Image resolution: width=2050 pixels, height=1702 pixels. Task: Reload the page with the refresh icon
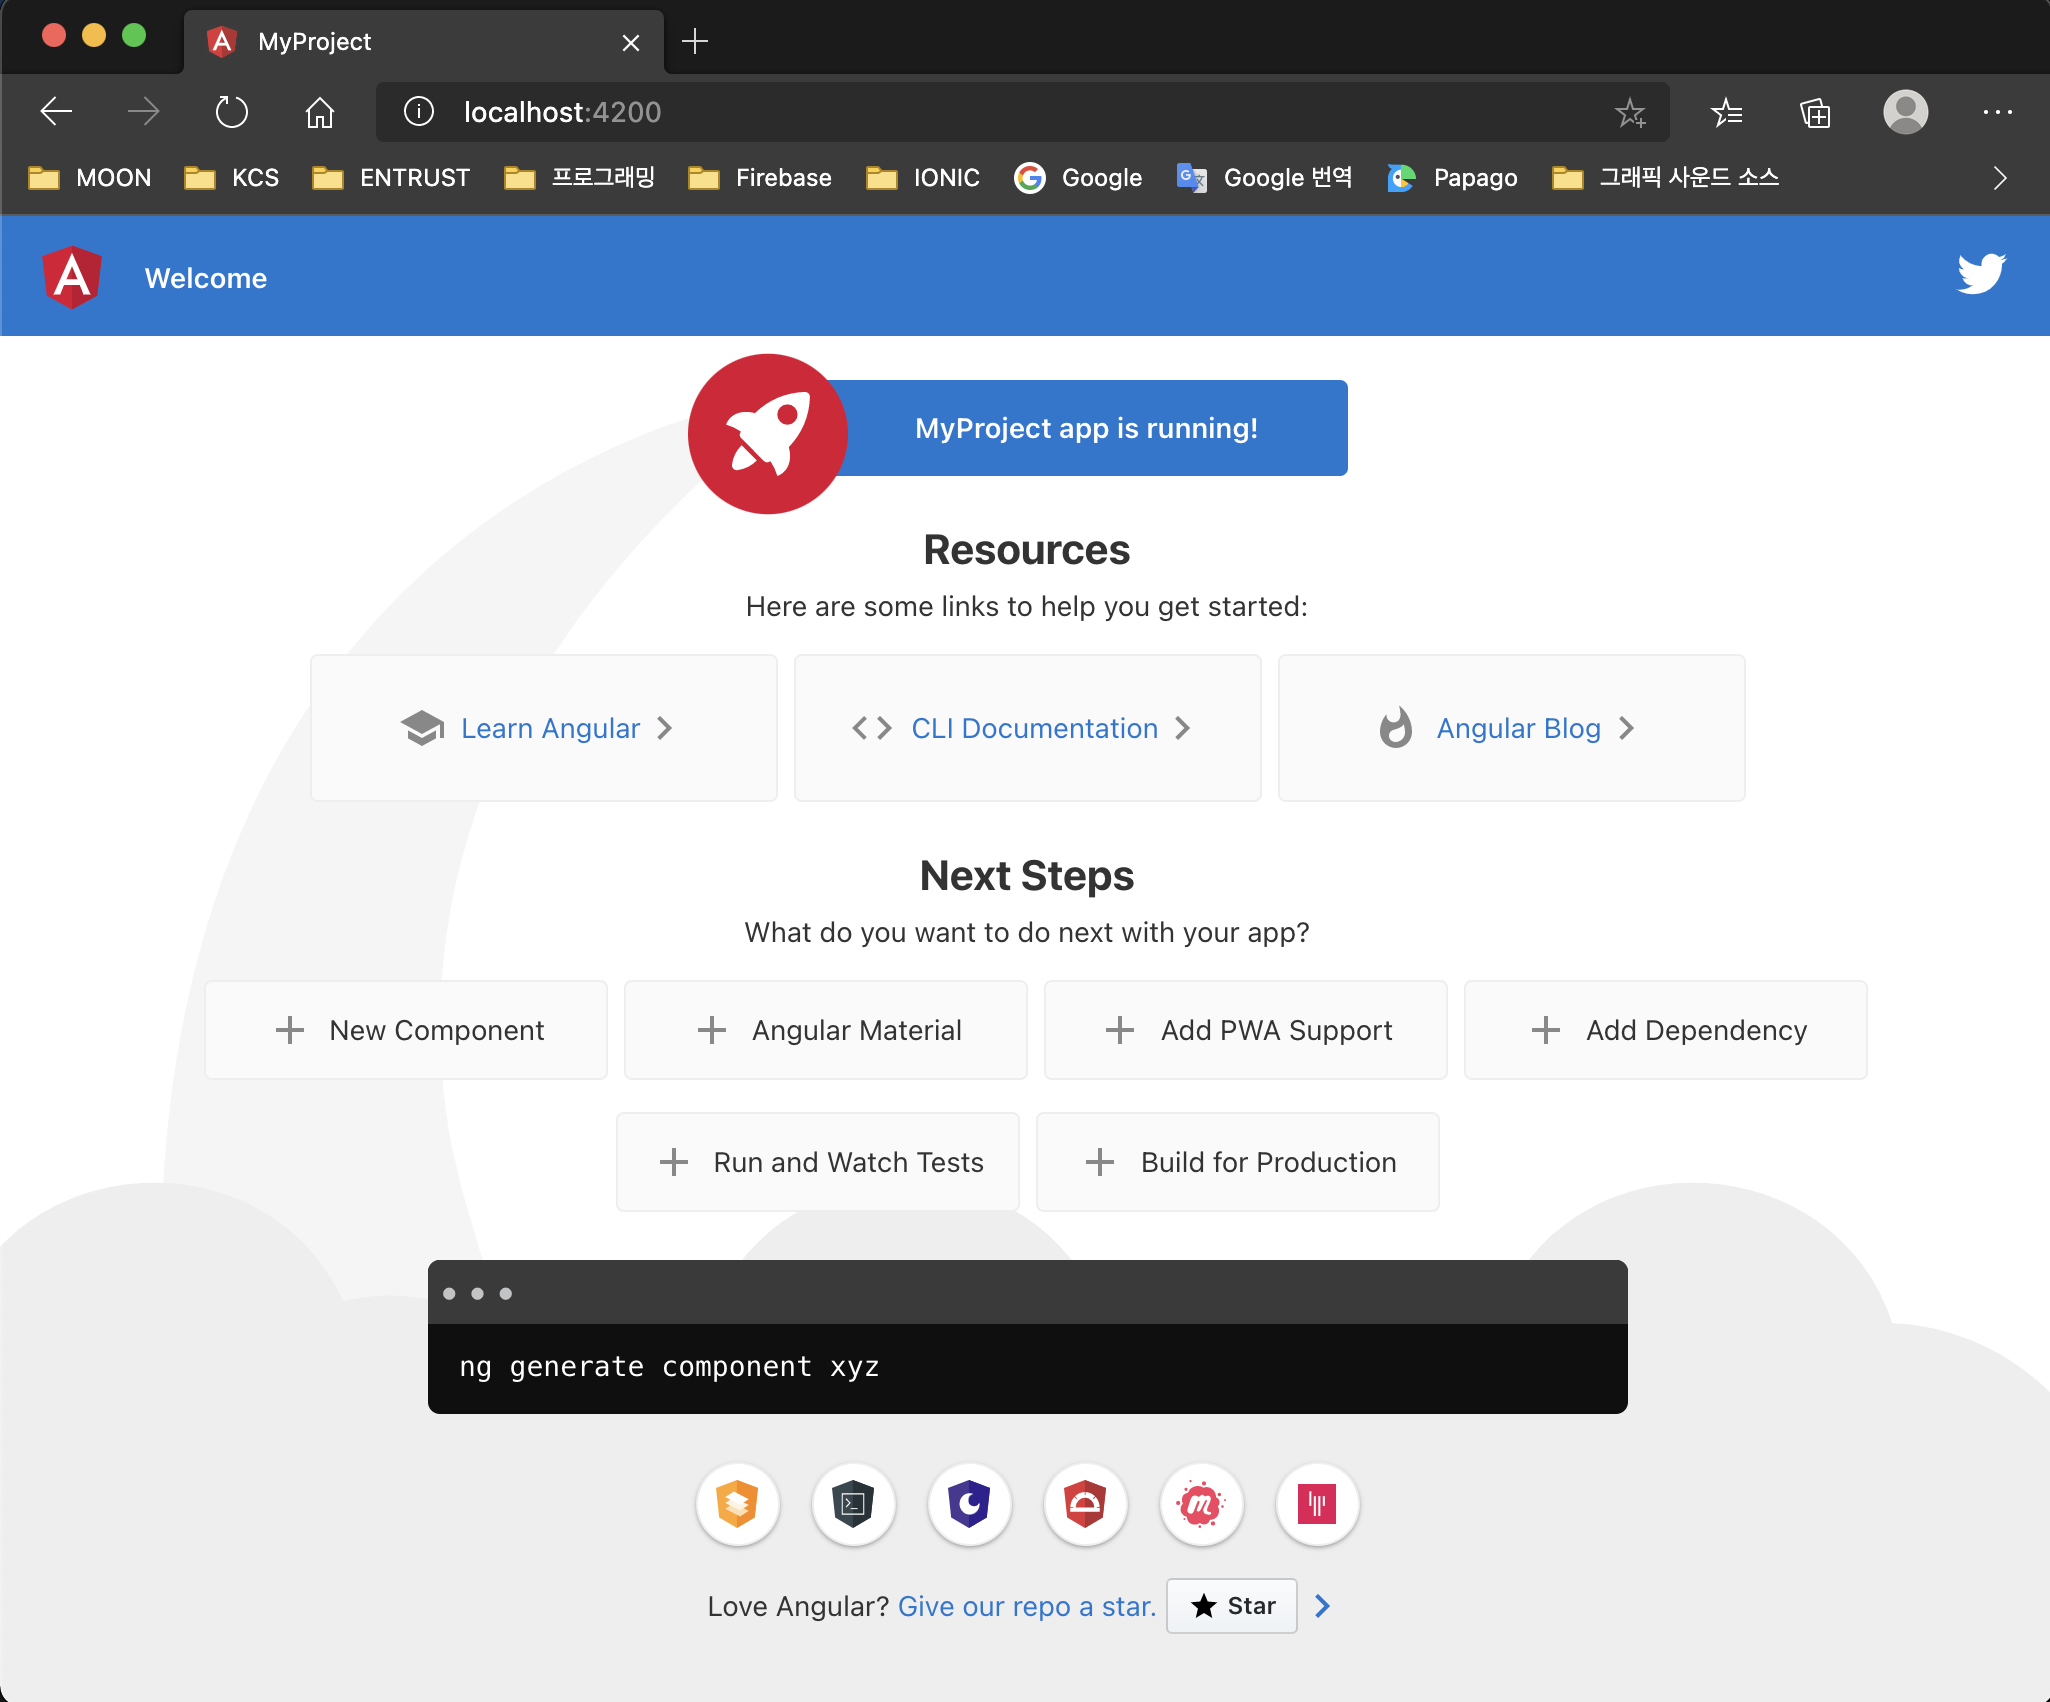coord(231,112)
